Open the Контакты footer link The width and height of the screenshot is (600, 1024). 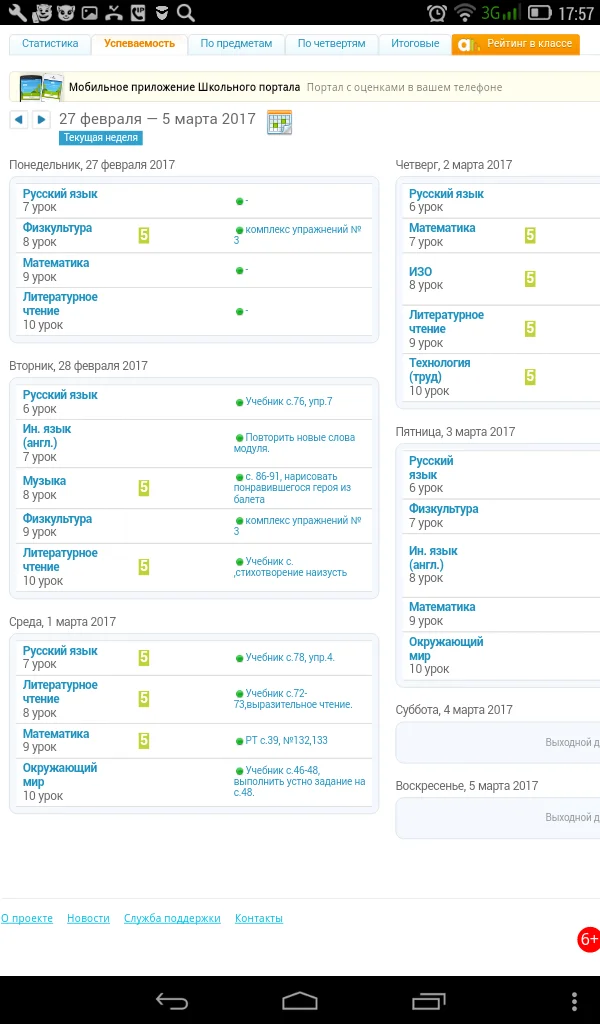point(259,918)
